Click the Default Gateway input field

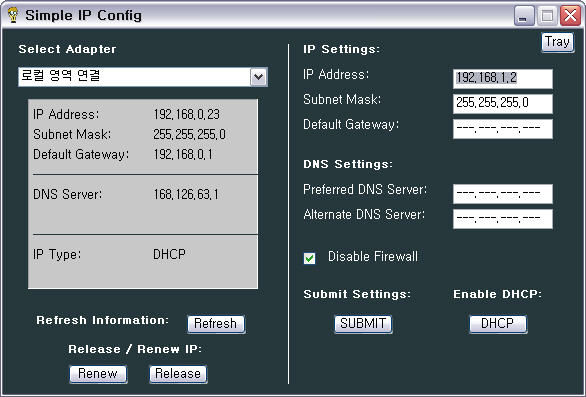click(503, 129)
